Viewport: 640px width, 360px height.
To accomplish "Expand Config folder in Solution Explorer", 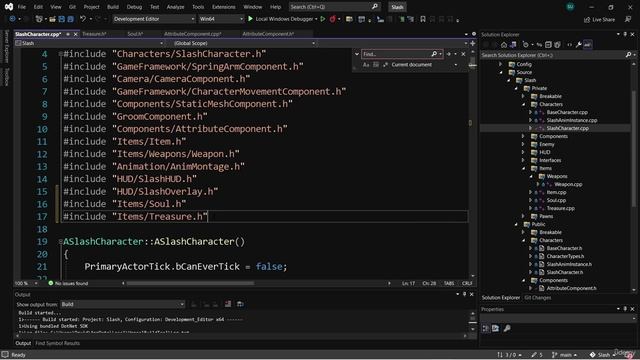I will click(x=501, y=64).
